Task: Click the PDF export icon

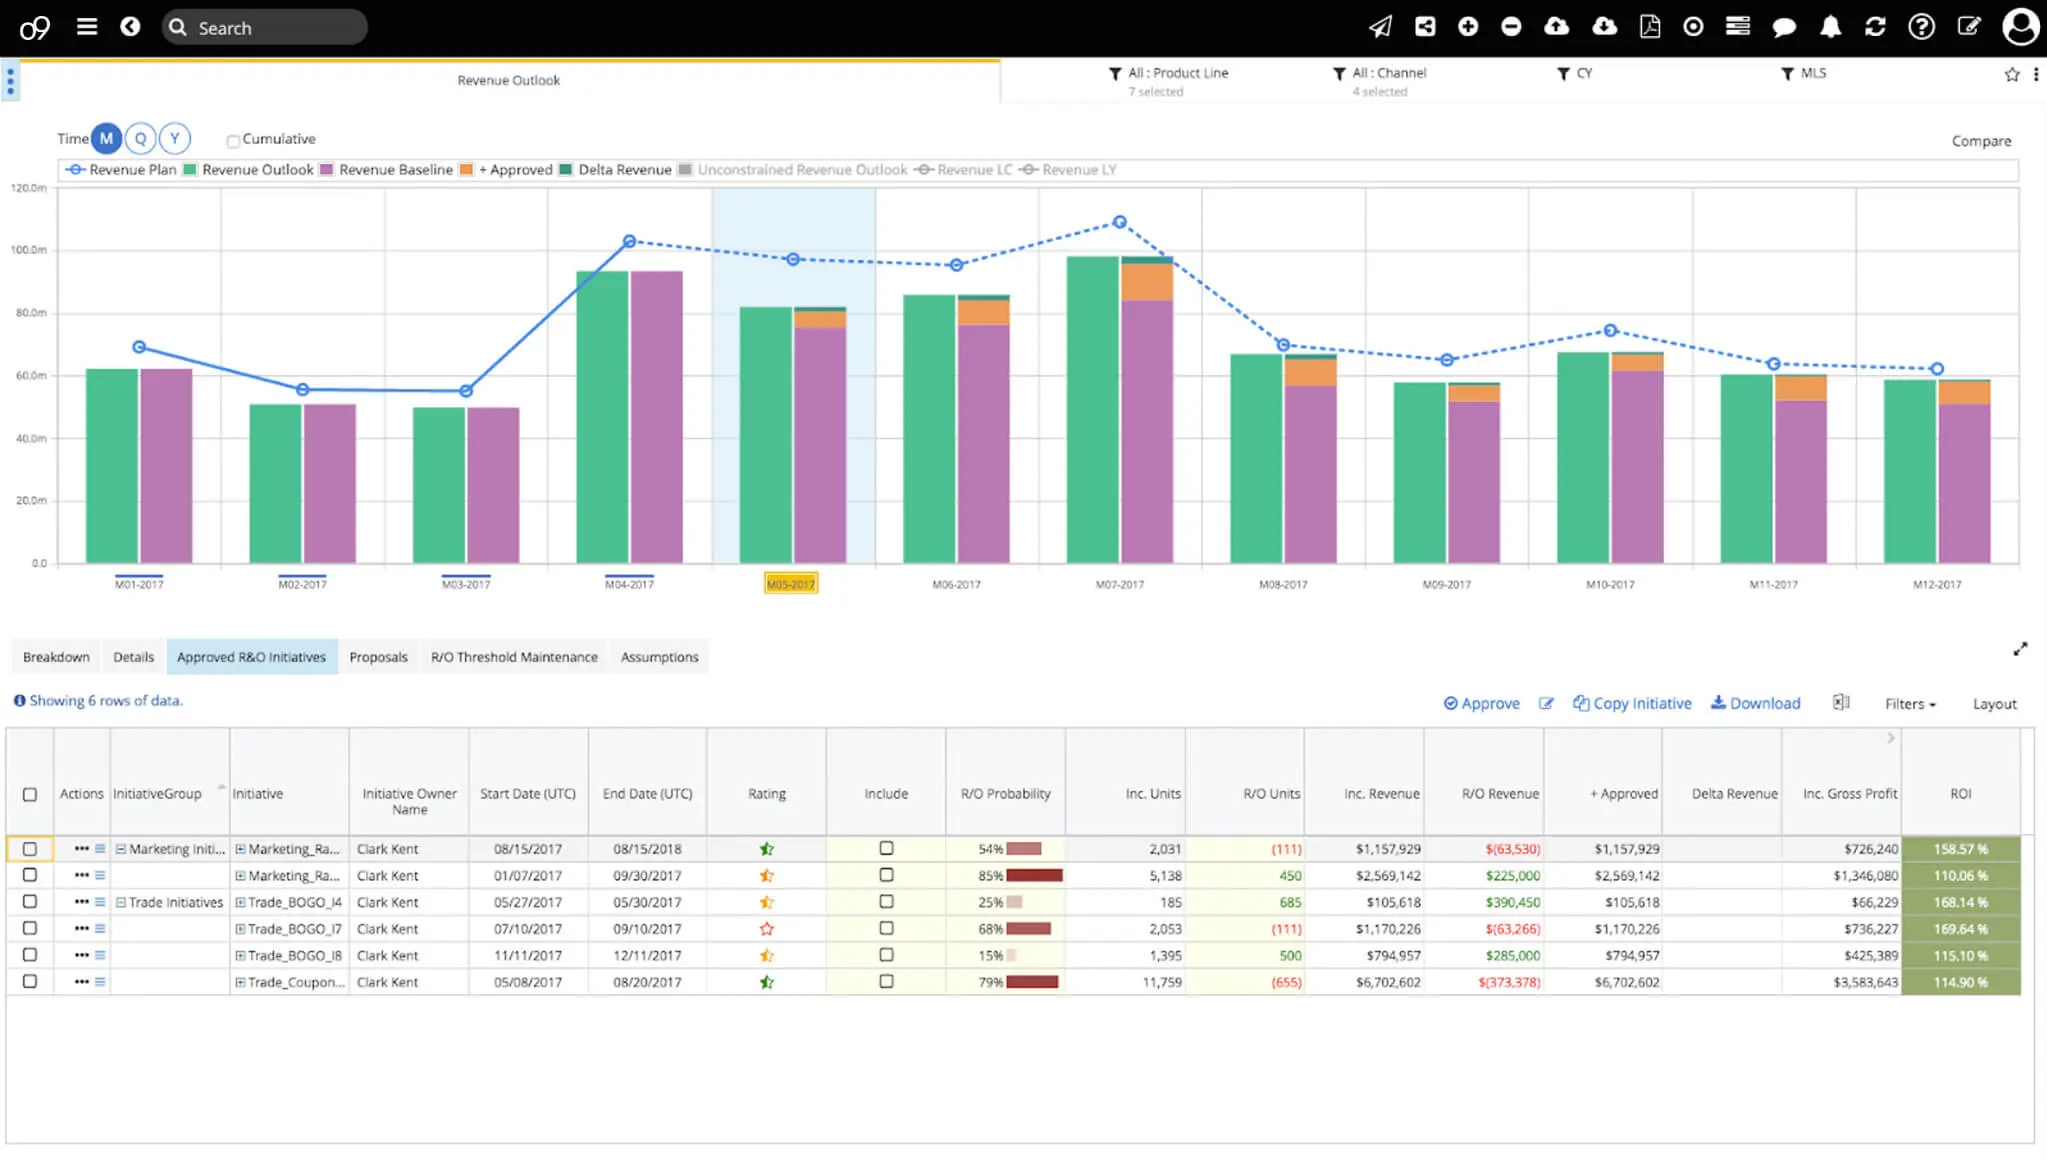Action: coord(1650,27)
